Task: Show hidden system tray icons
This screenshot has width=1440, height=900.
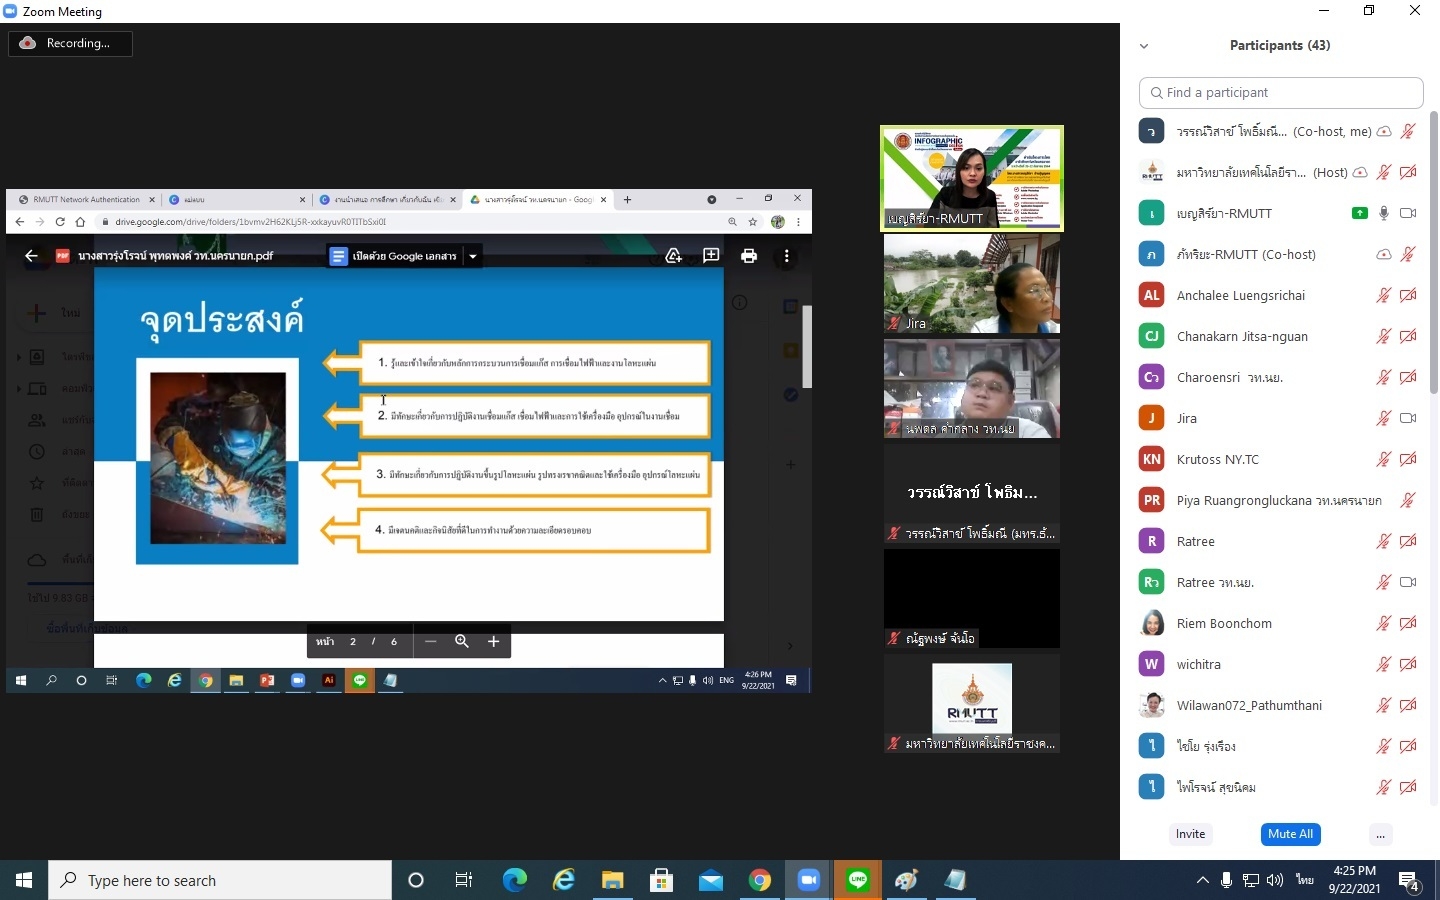Action: (x=1202, y=880)
